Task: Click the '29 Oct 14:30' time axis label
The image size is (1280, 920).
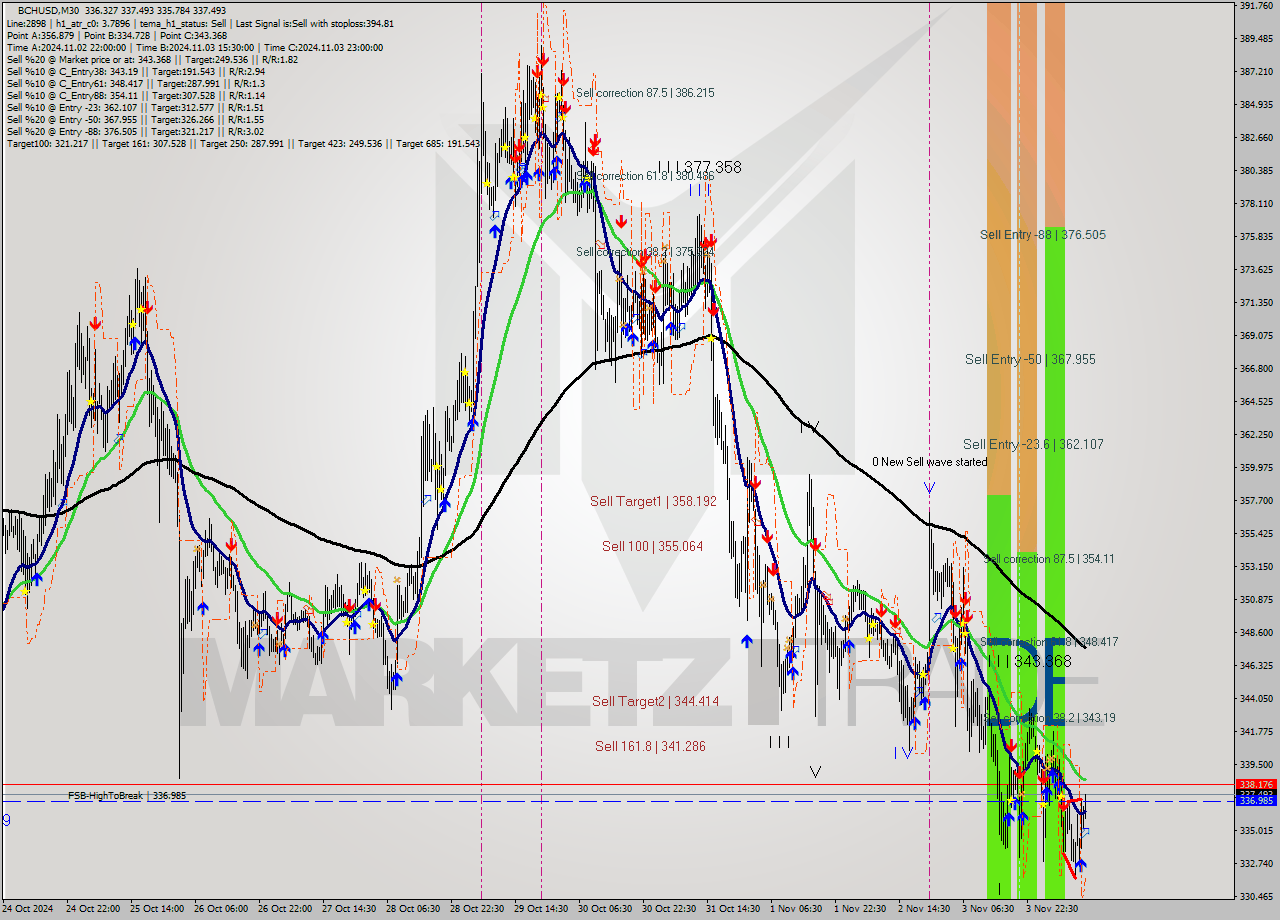Action: pyautogui.click(x=541, y=909)
